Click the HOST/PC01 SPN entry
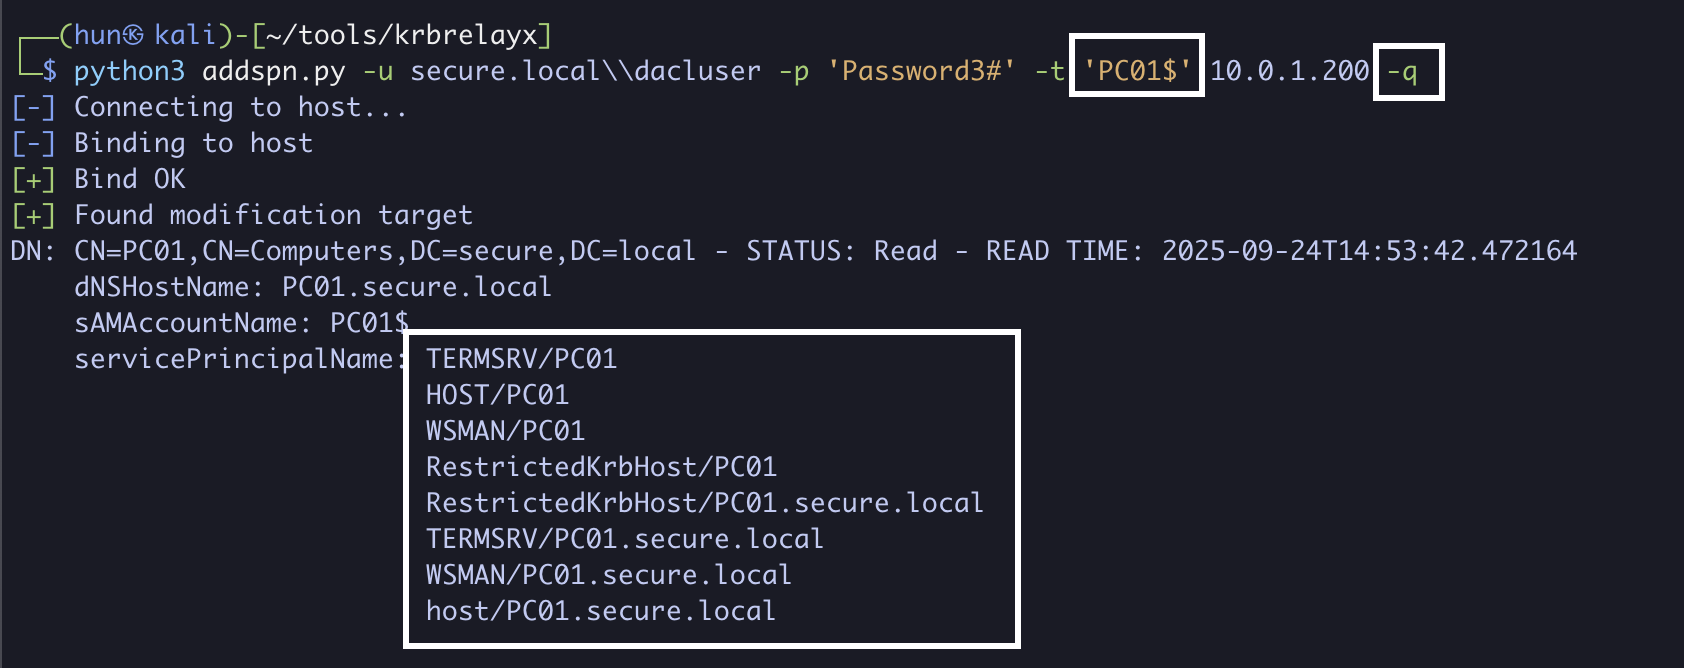Viewport: 1684px width, 668px height. point(497,395)
